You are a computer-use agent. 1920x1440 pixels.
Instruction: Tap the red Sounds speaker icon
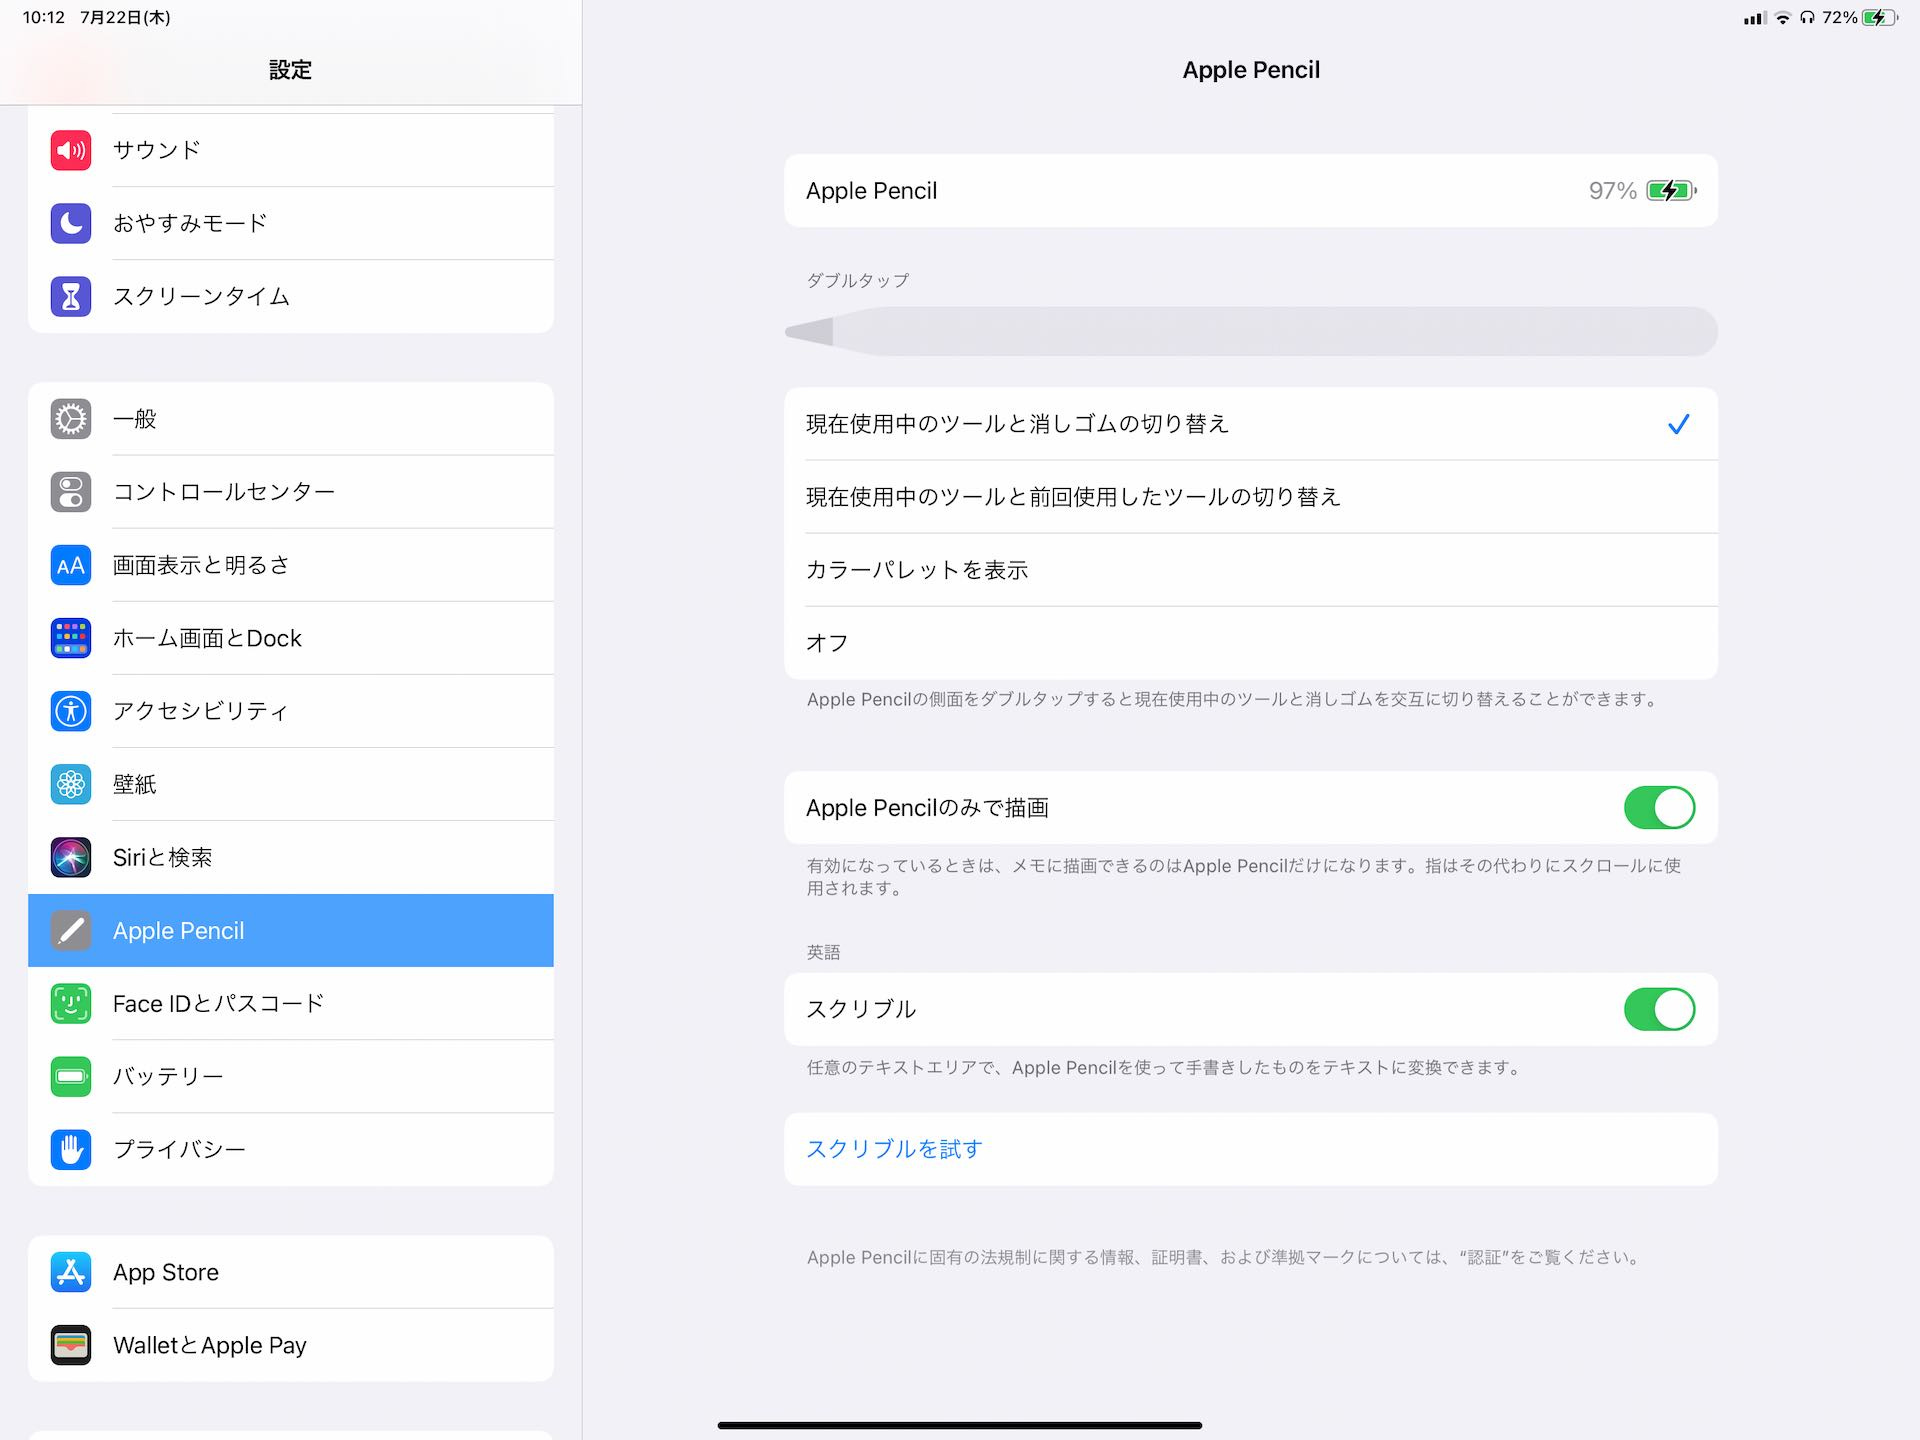71,150
